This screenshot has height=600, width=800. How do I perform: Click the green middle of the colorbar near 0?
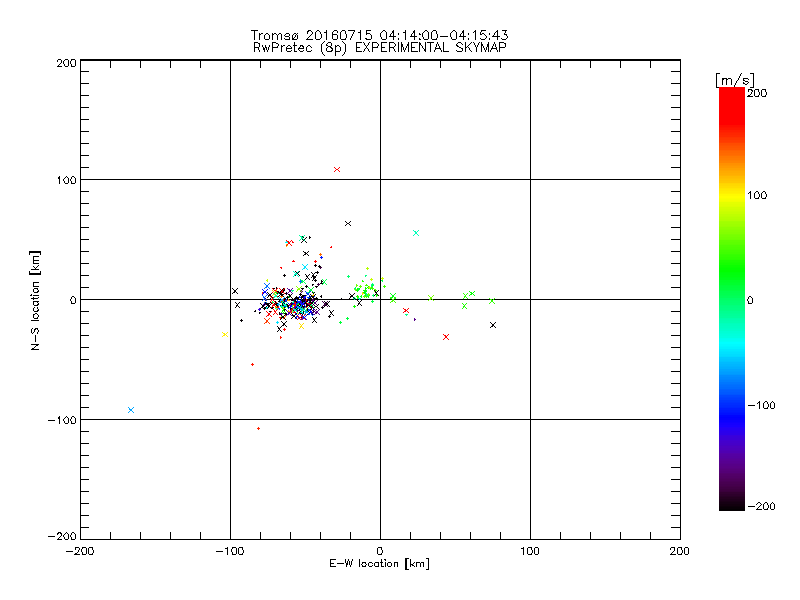click(731, 299)
